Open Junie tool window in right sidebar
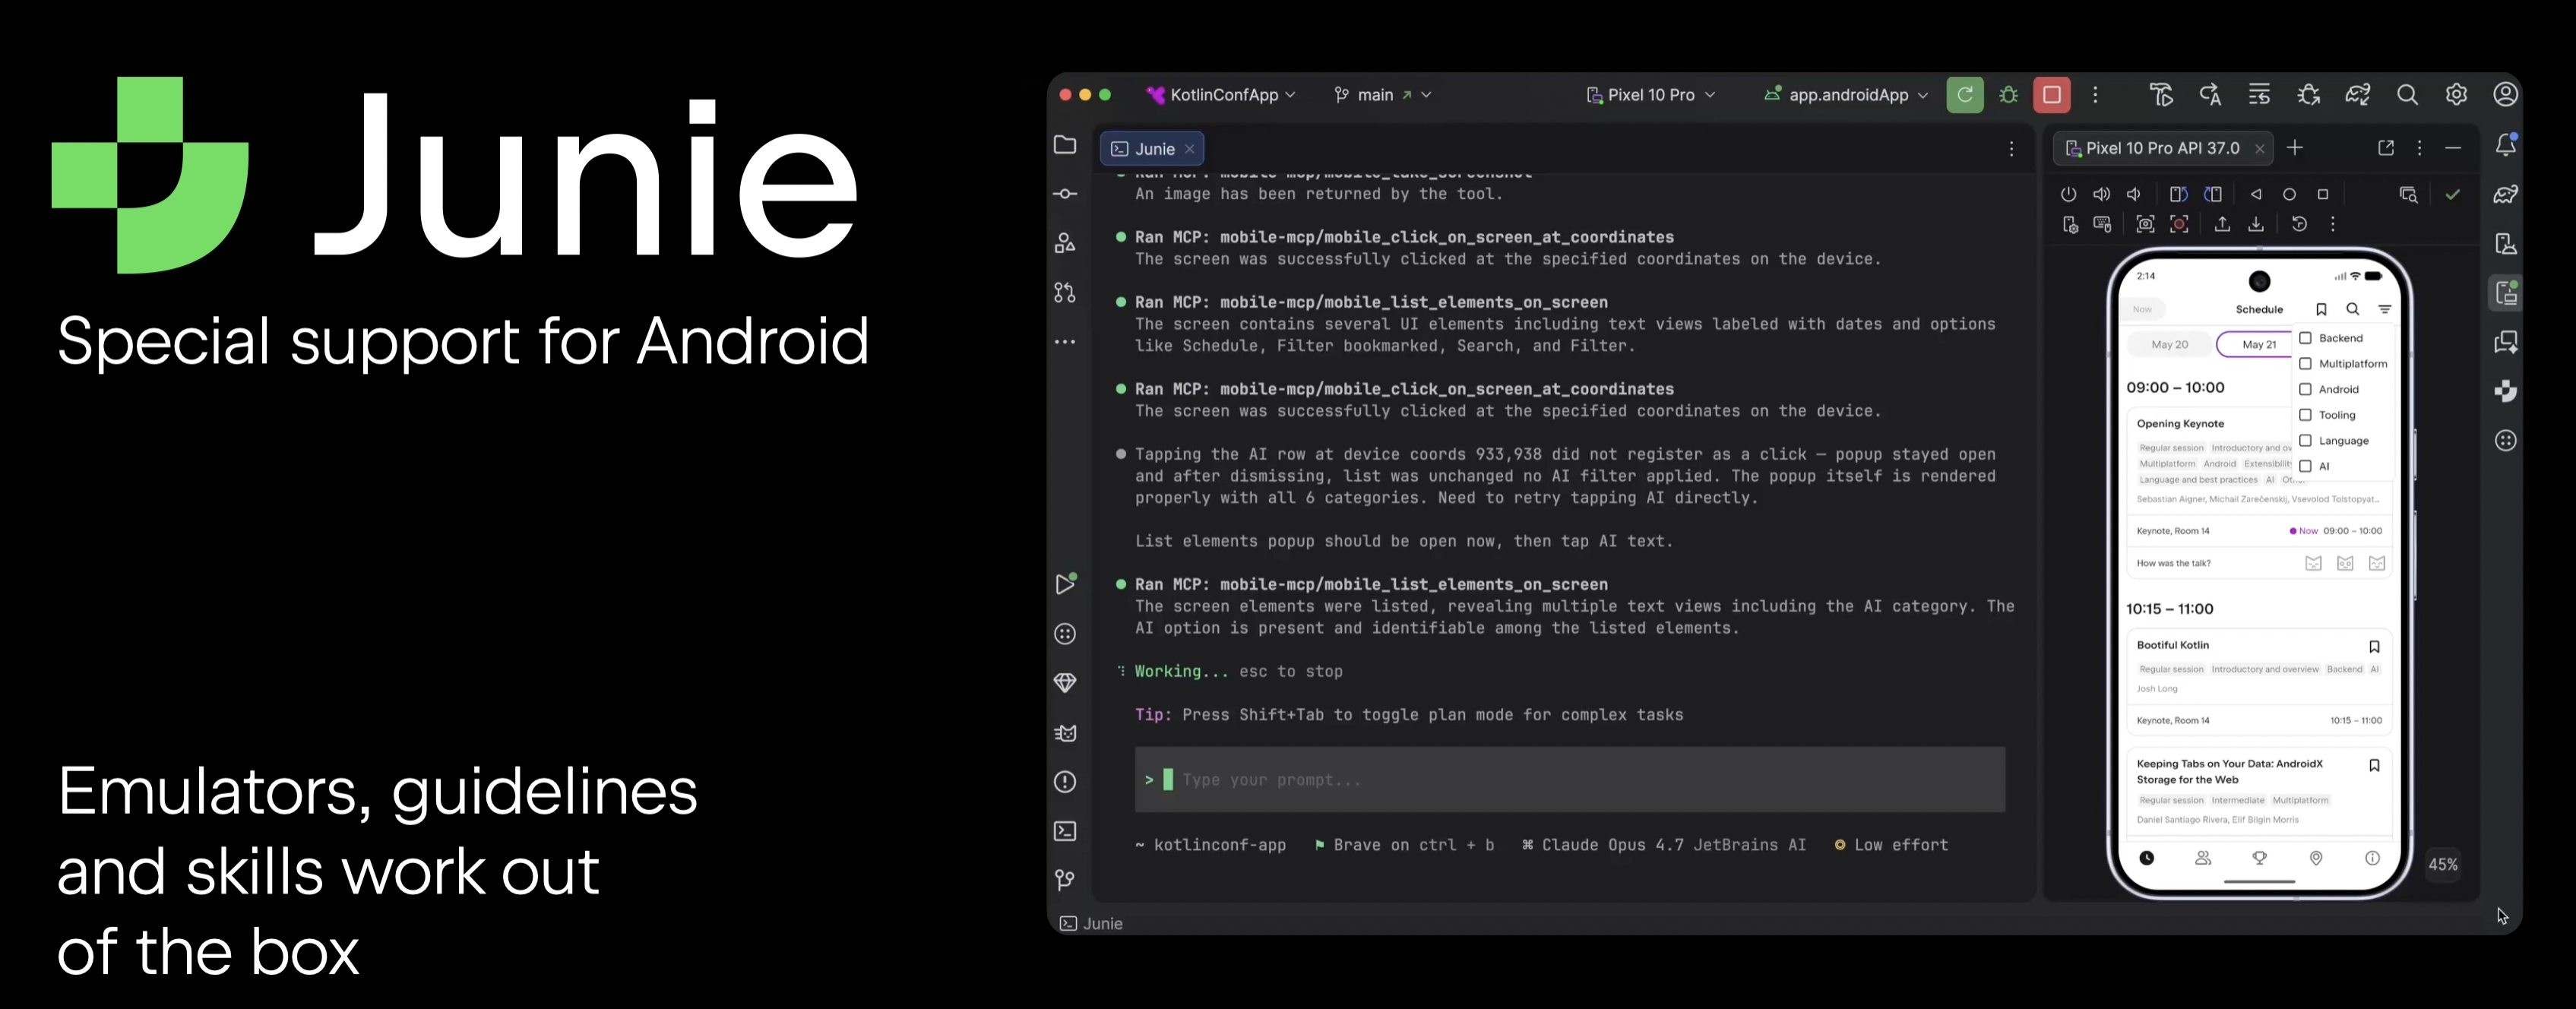Screen dimensions: 2576x1009 click(x=2506, y=391)
